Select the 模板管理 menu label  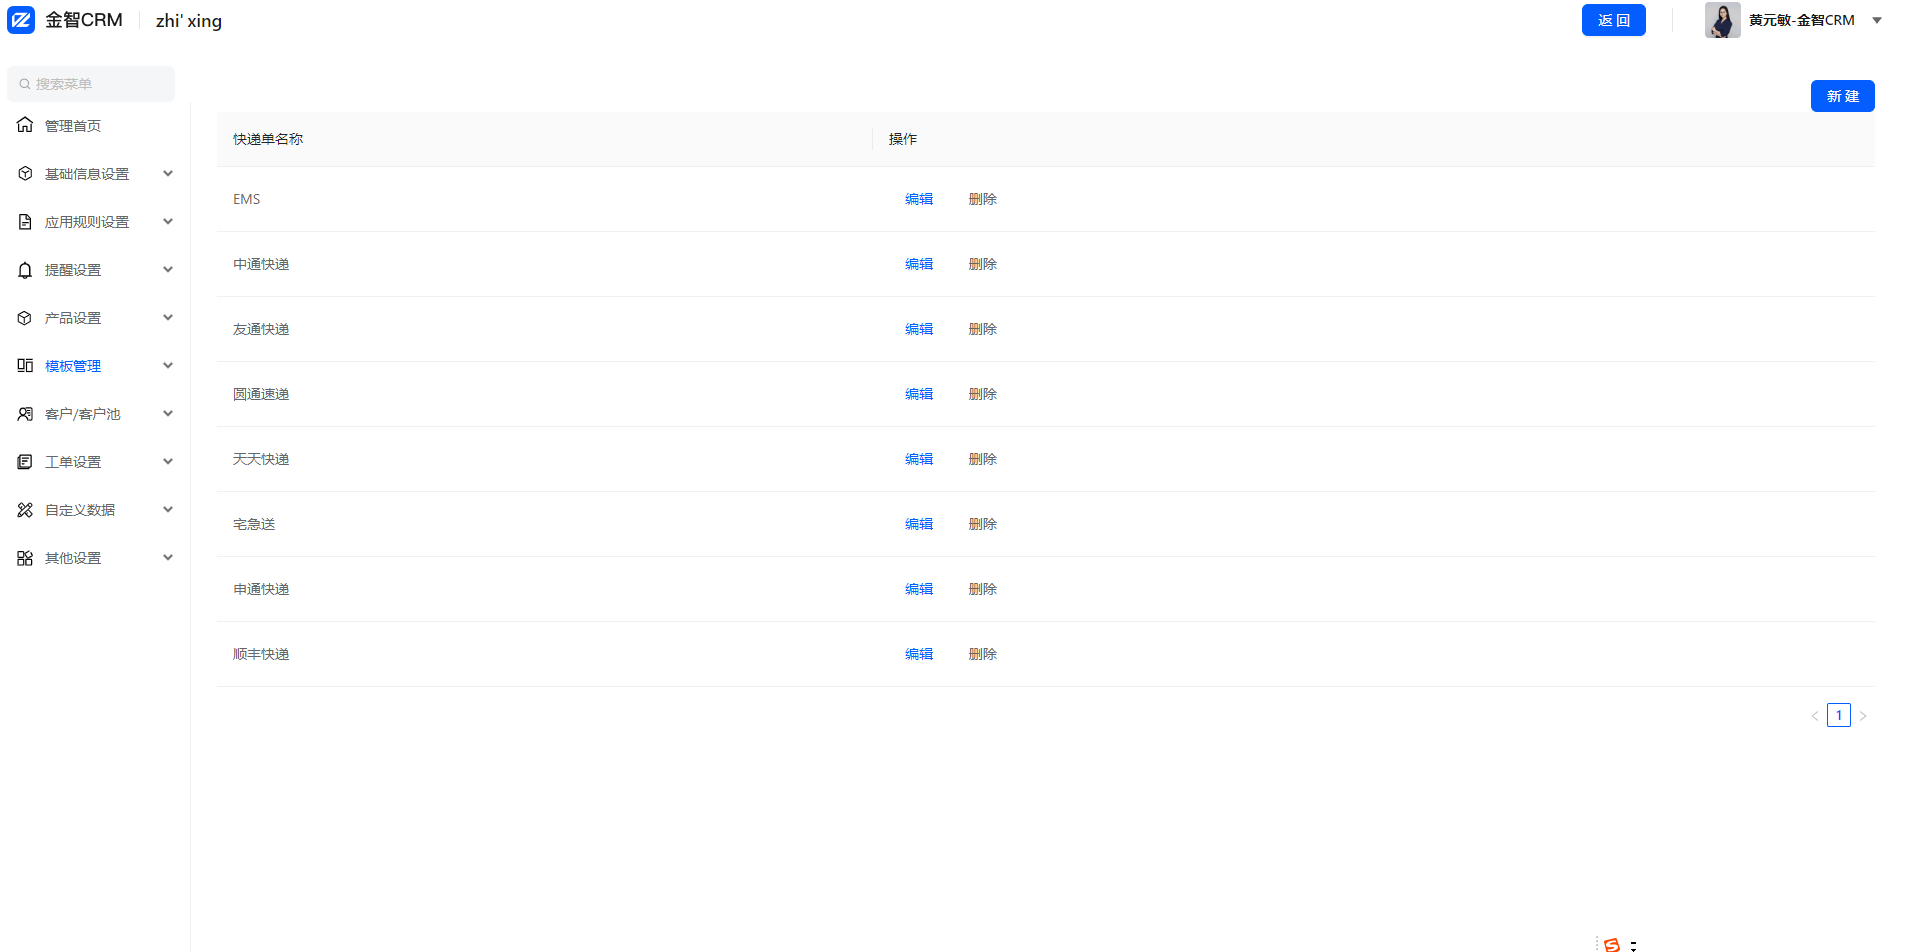coord(73,366)
